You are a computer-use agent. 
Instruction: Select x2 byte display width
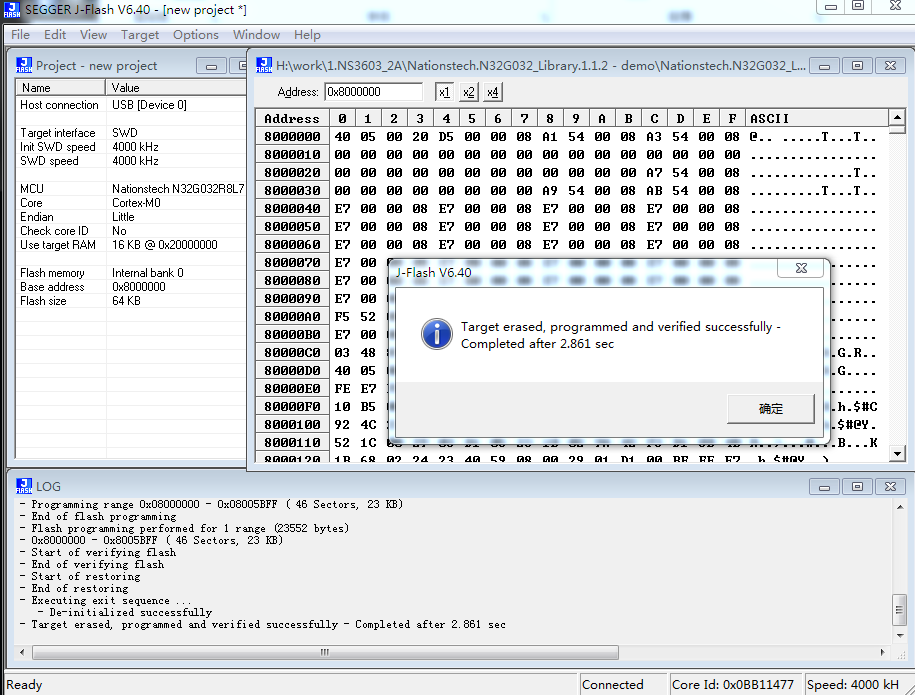click(x=469, y=92)
